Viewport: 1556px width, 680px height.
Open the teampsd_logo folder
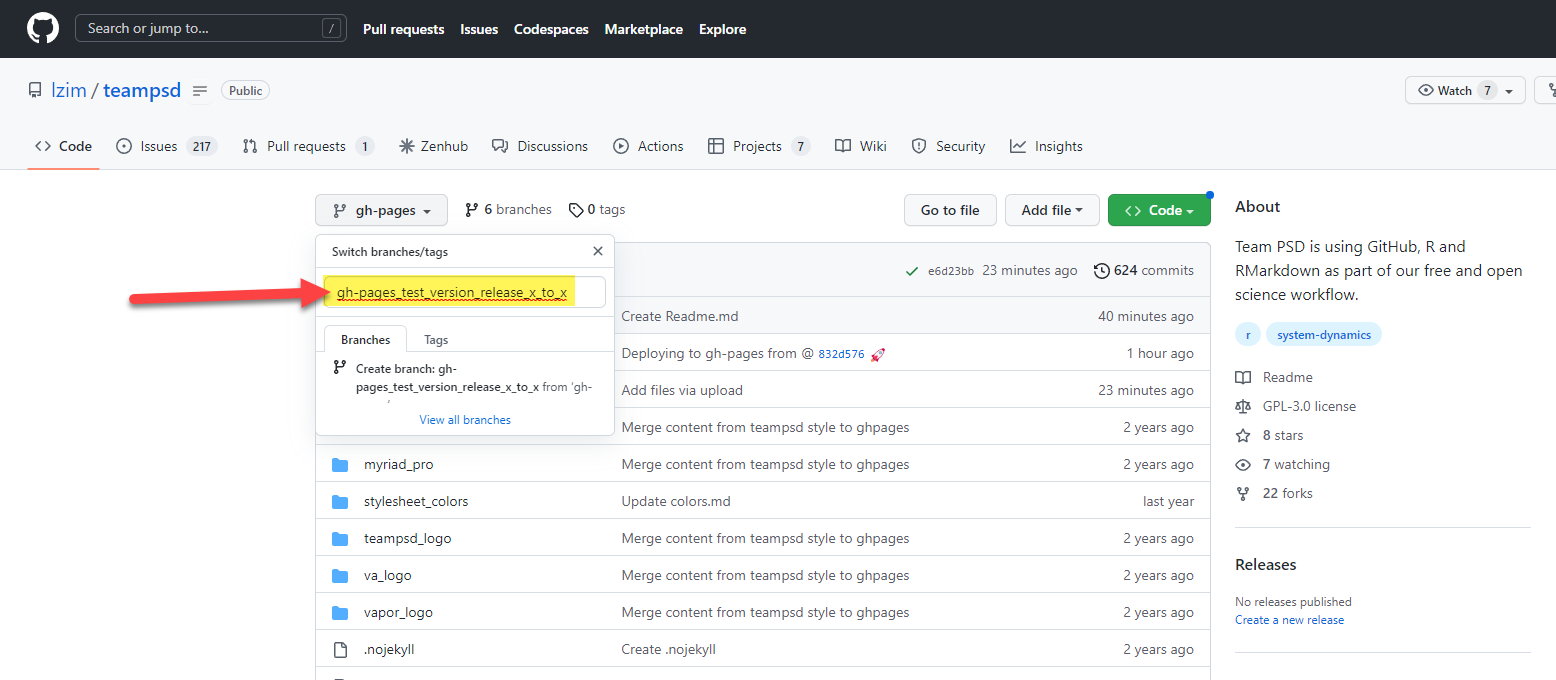tap(407, 538)
